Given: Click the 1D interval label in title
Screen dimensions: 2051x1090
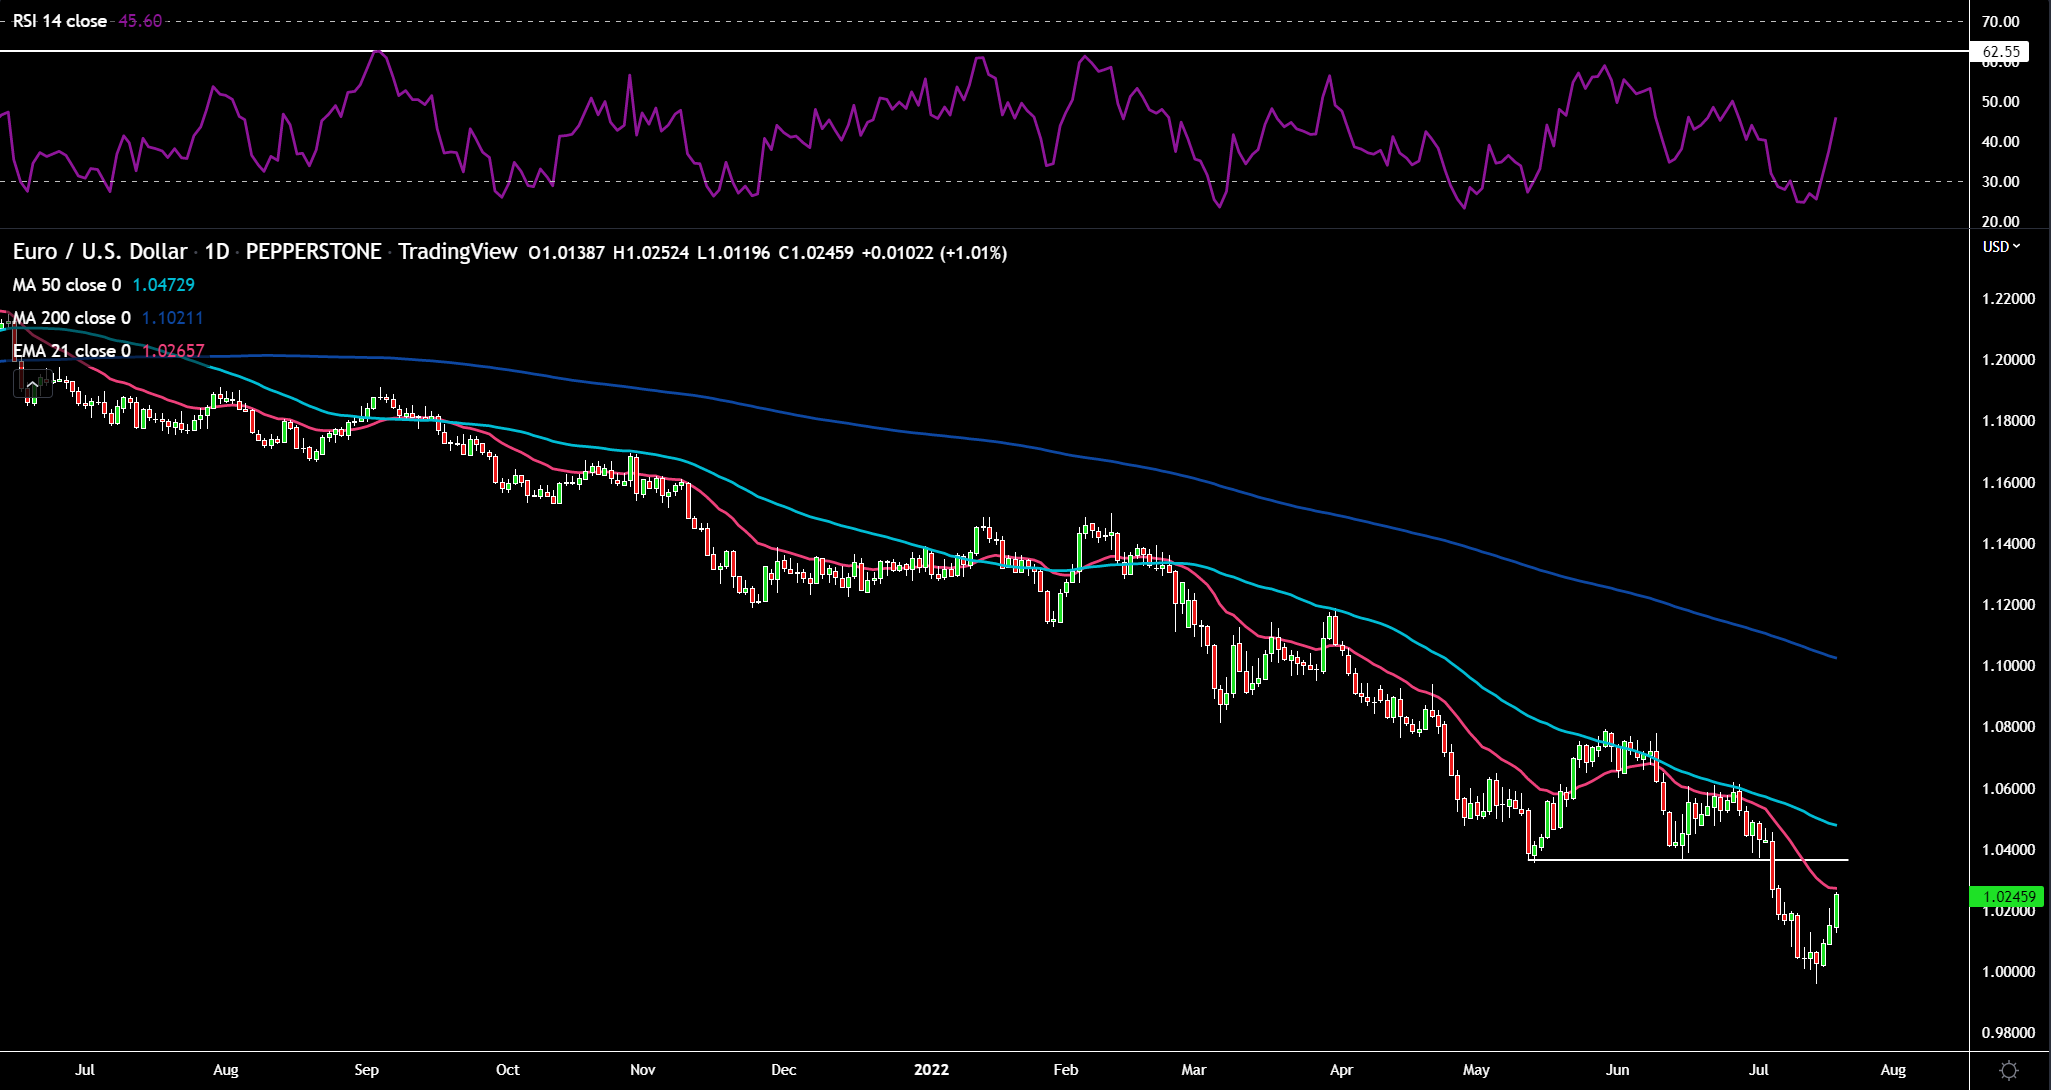Looking at the screenshot, I should 217,252.
